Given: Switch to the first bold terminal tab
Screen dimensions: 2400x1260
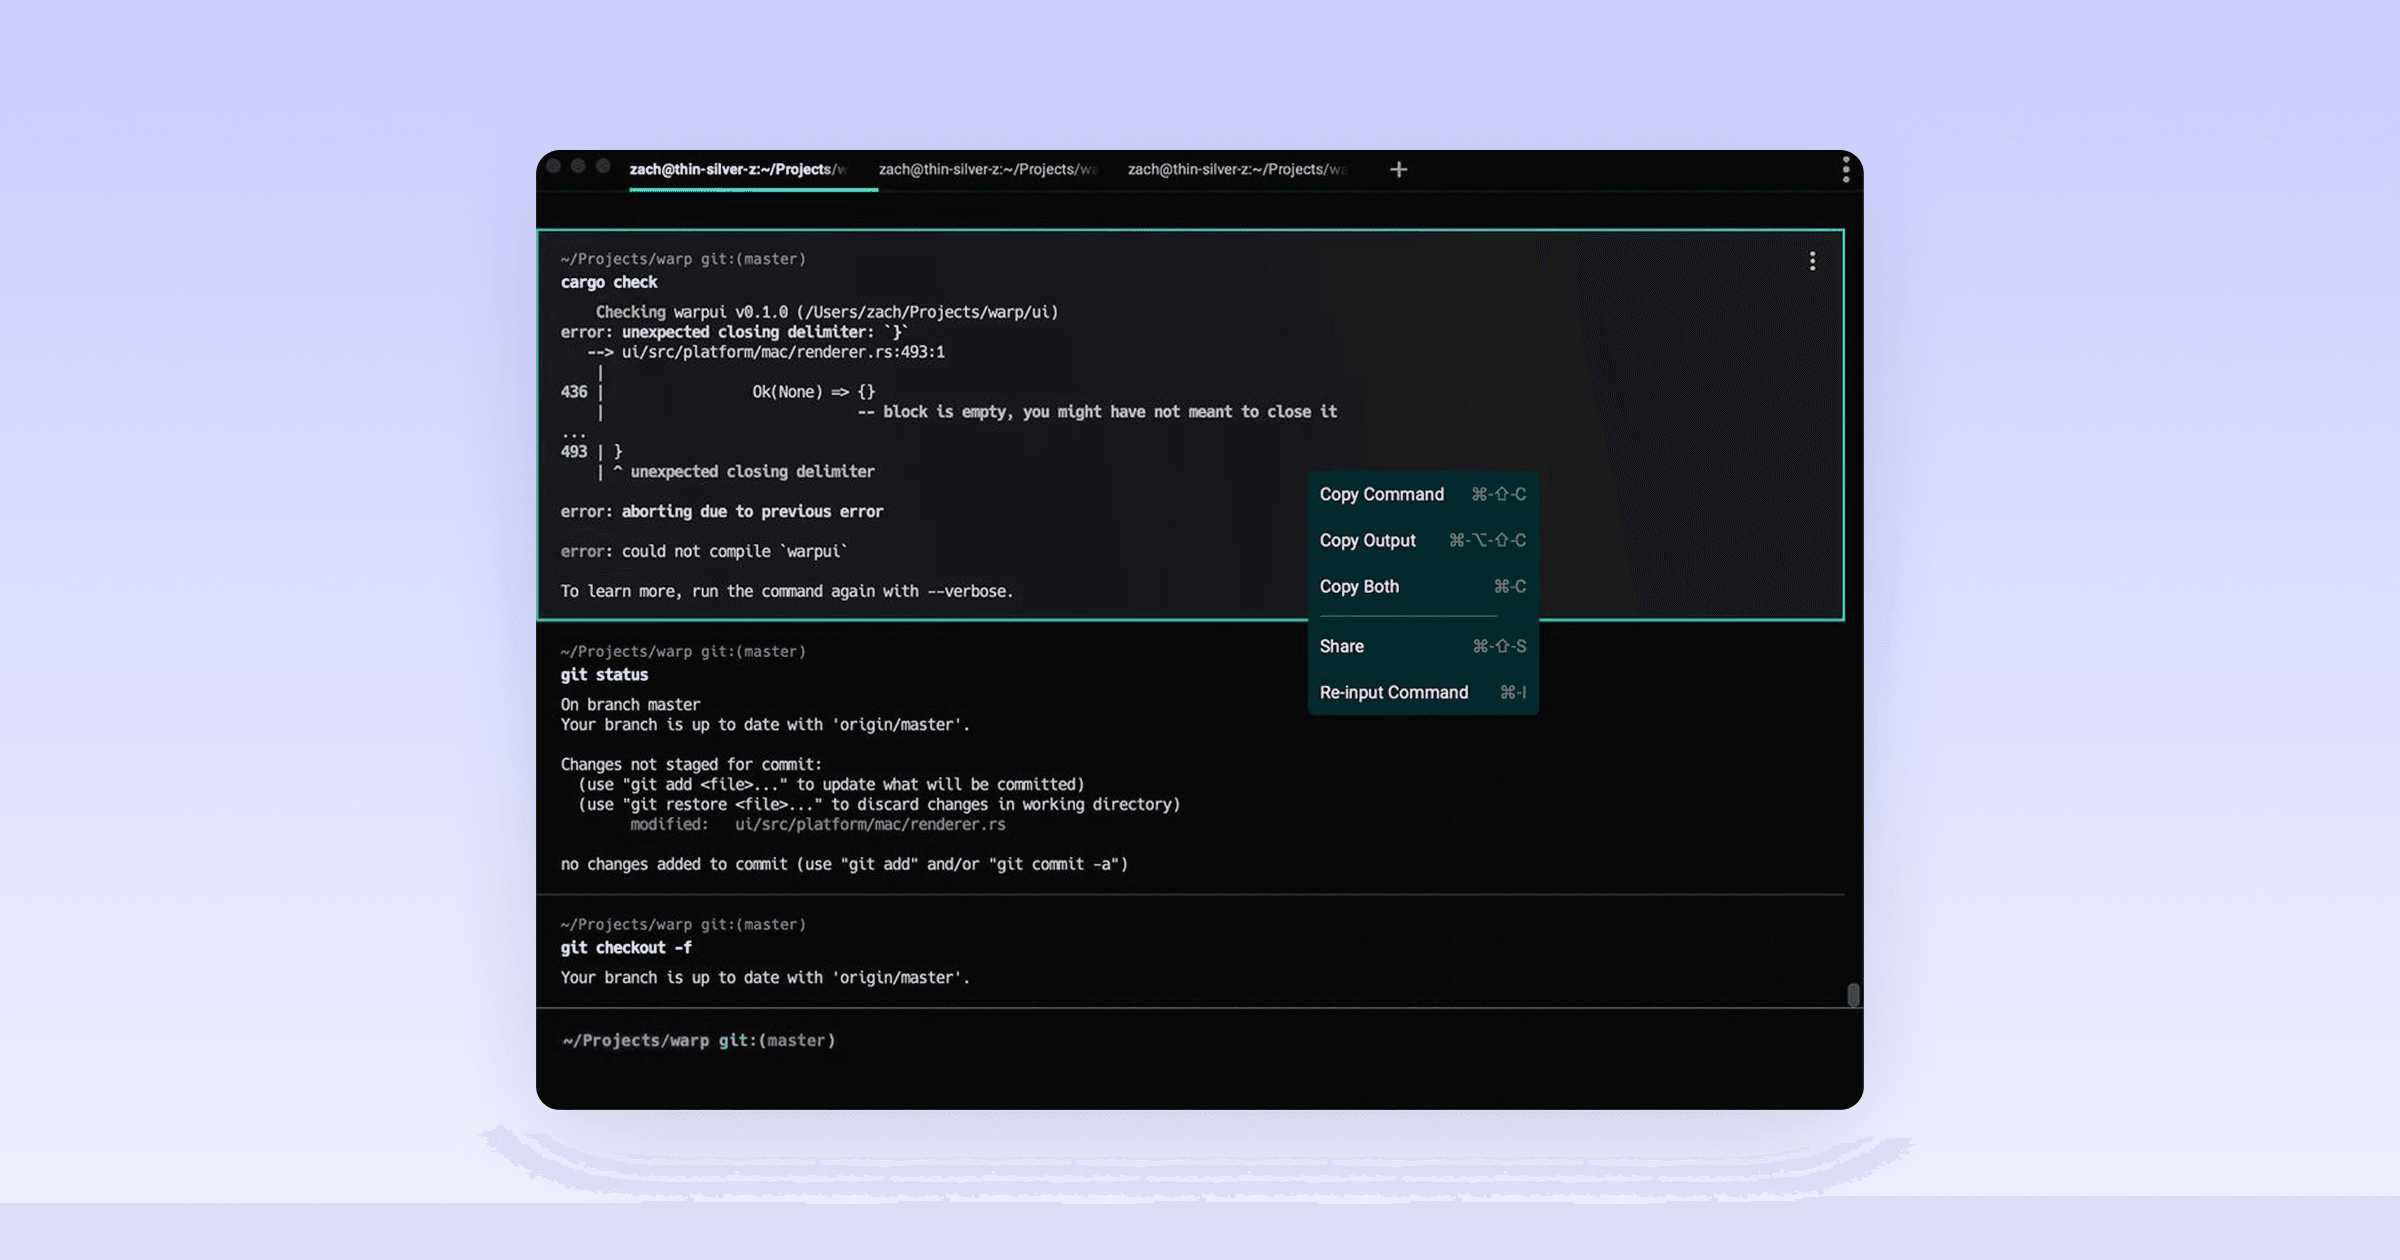Looking at the screenshot, I should [x=738, y=170].
